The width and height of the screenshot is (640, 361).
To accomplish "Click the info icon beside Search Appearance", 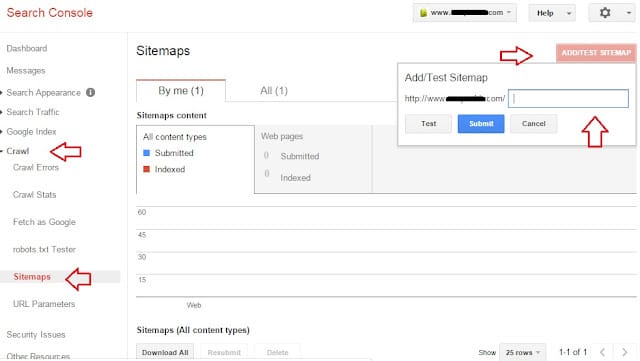I will [90, 93].
